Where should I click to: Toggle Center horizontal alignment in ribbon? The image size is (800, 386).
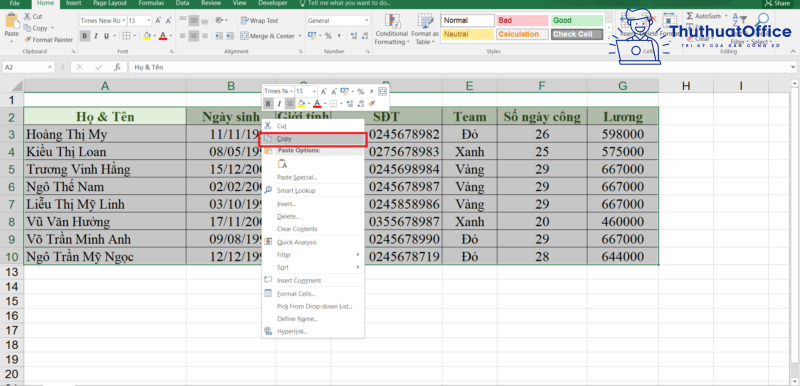[194, 36]
